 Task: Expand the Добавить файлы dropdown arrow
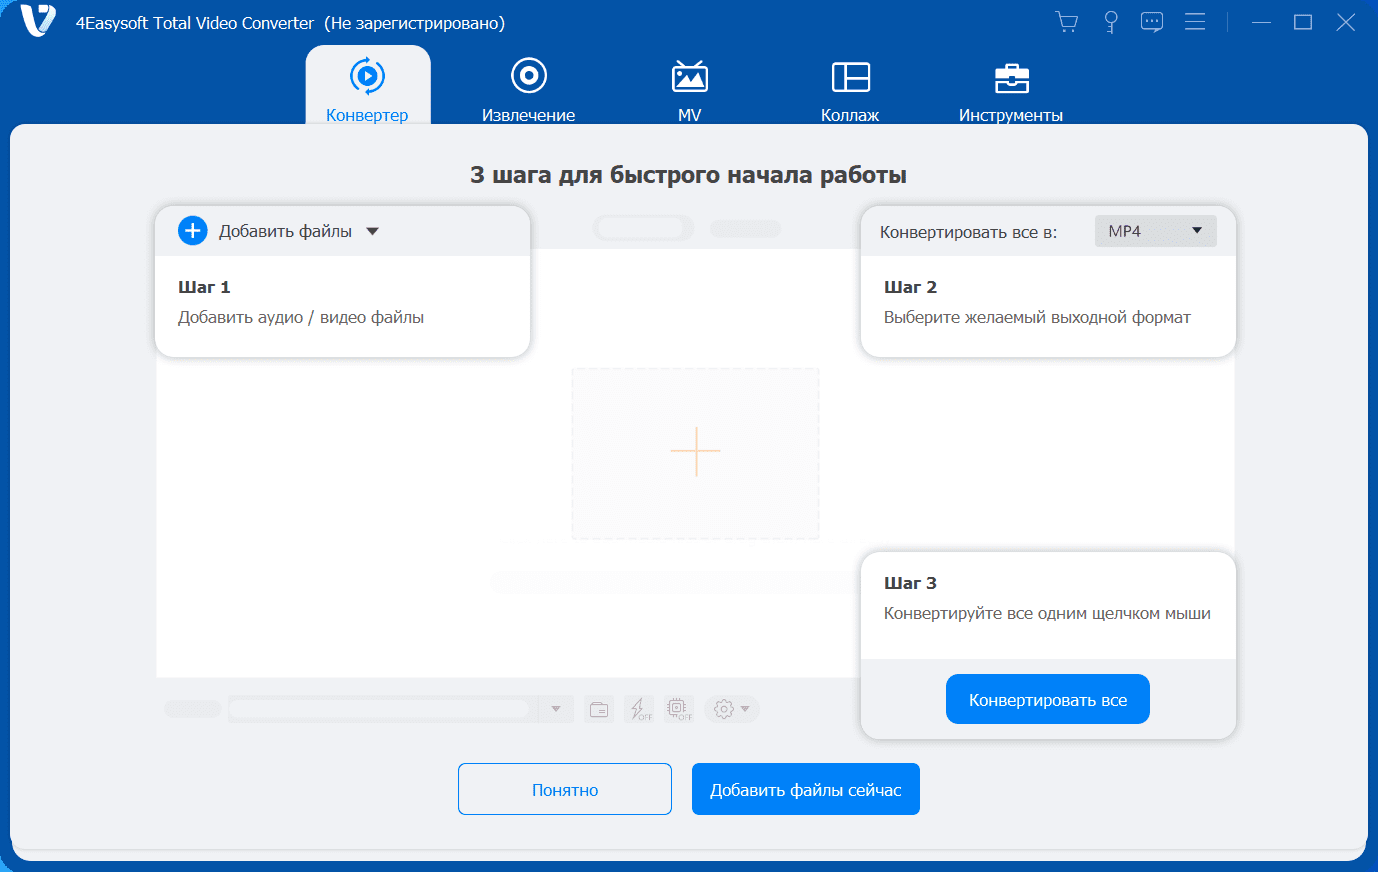(x=373, y=231)
